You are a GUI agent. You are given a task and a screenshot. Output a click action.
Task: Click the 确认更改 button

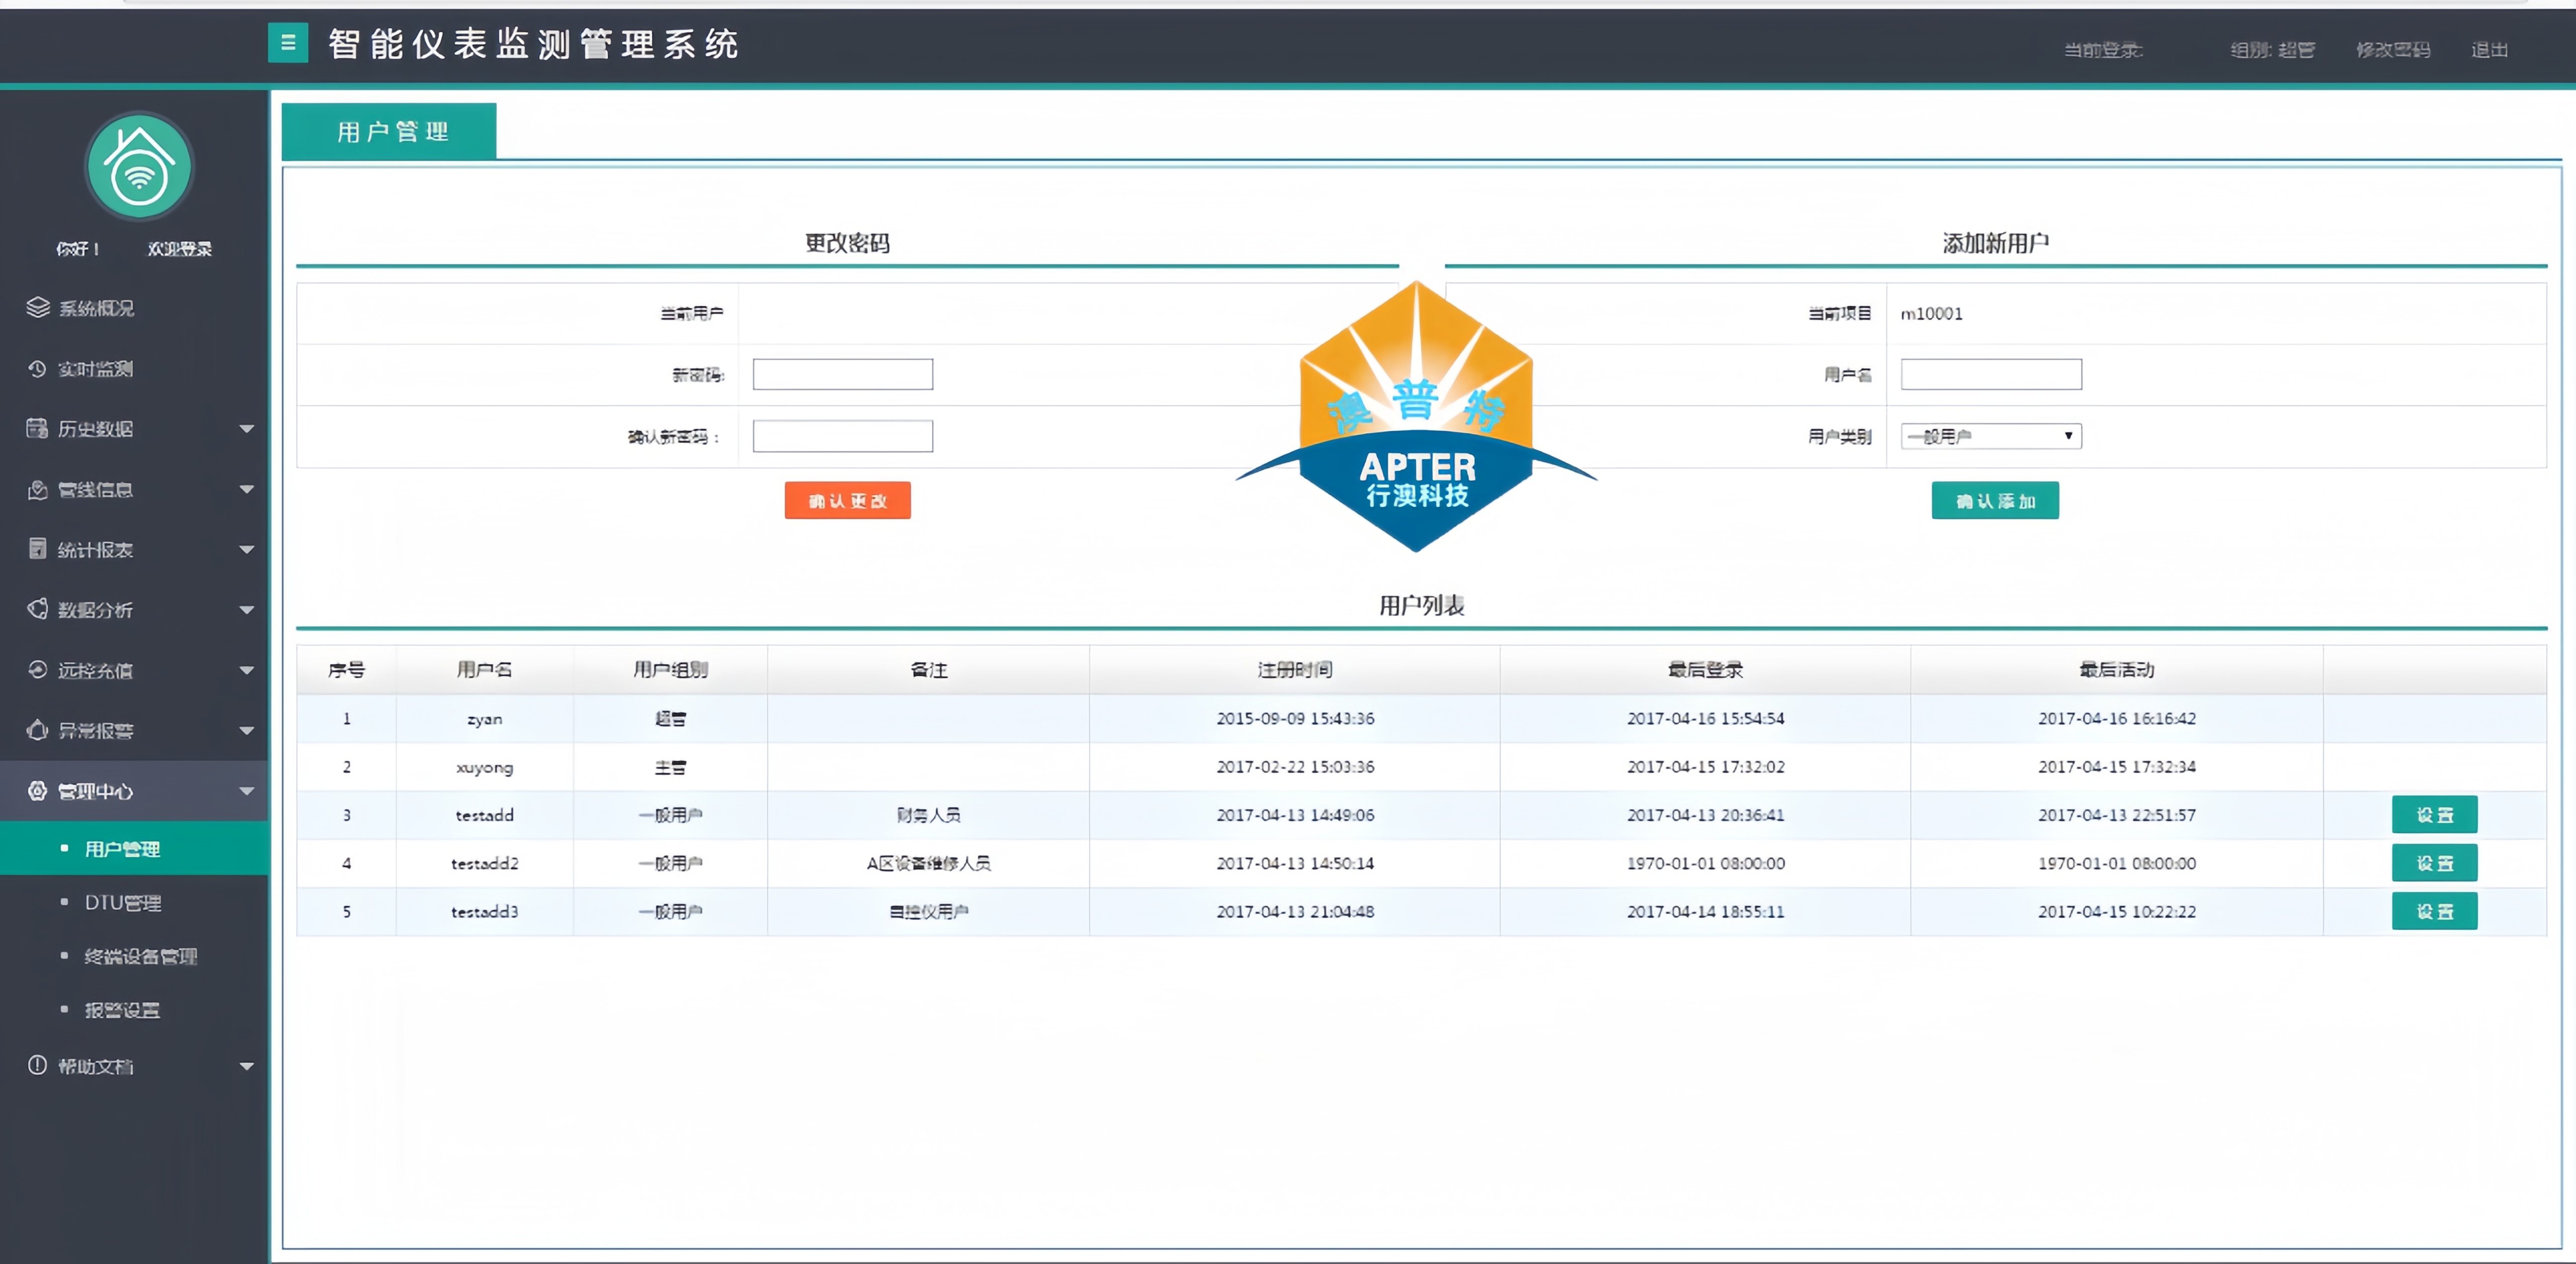[x=847, y=501]
